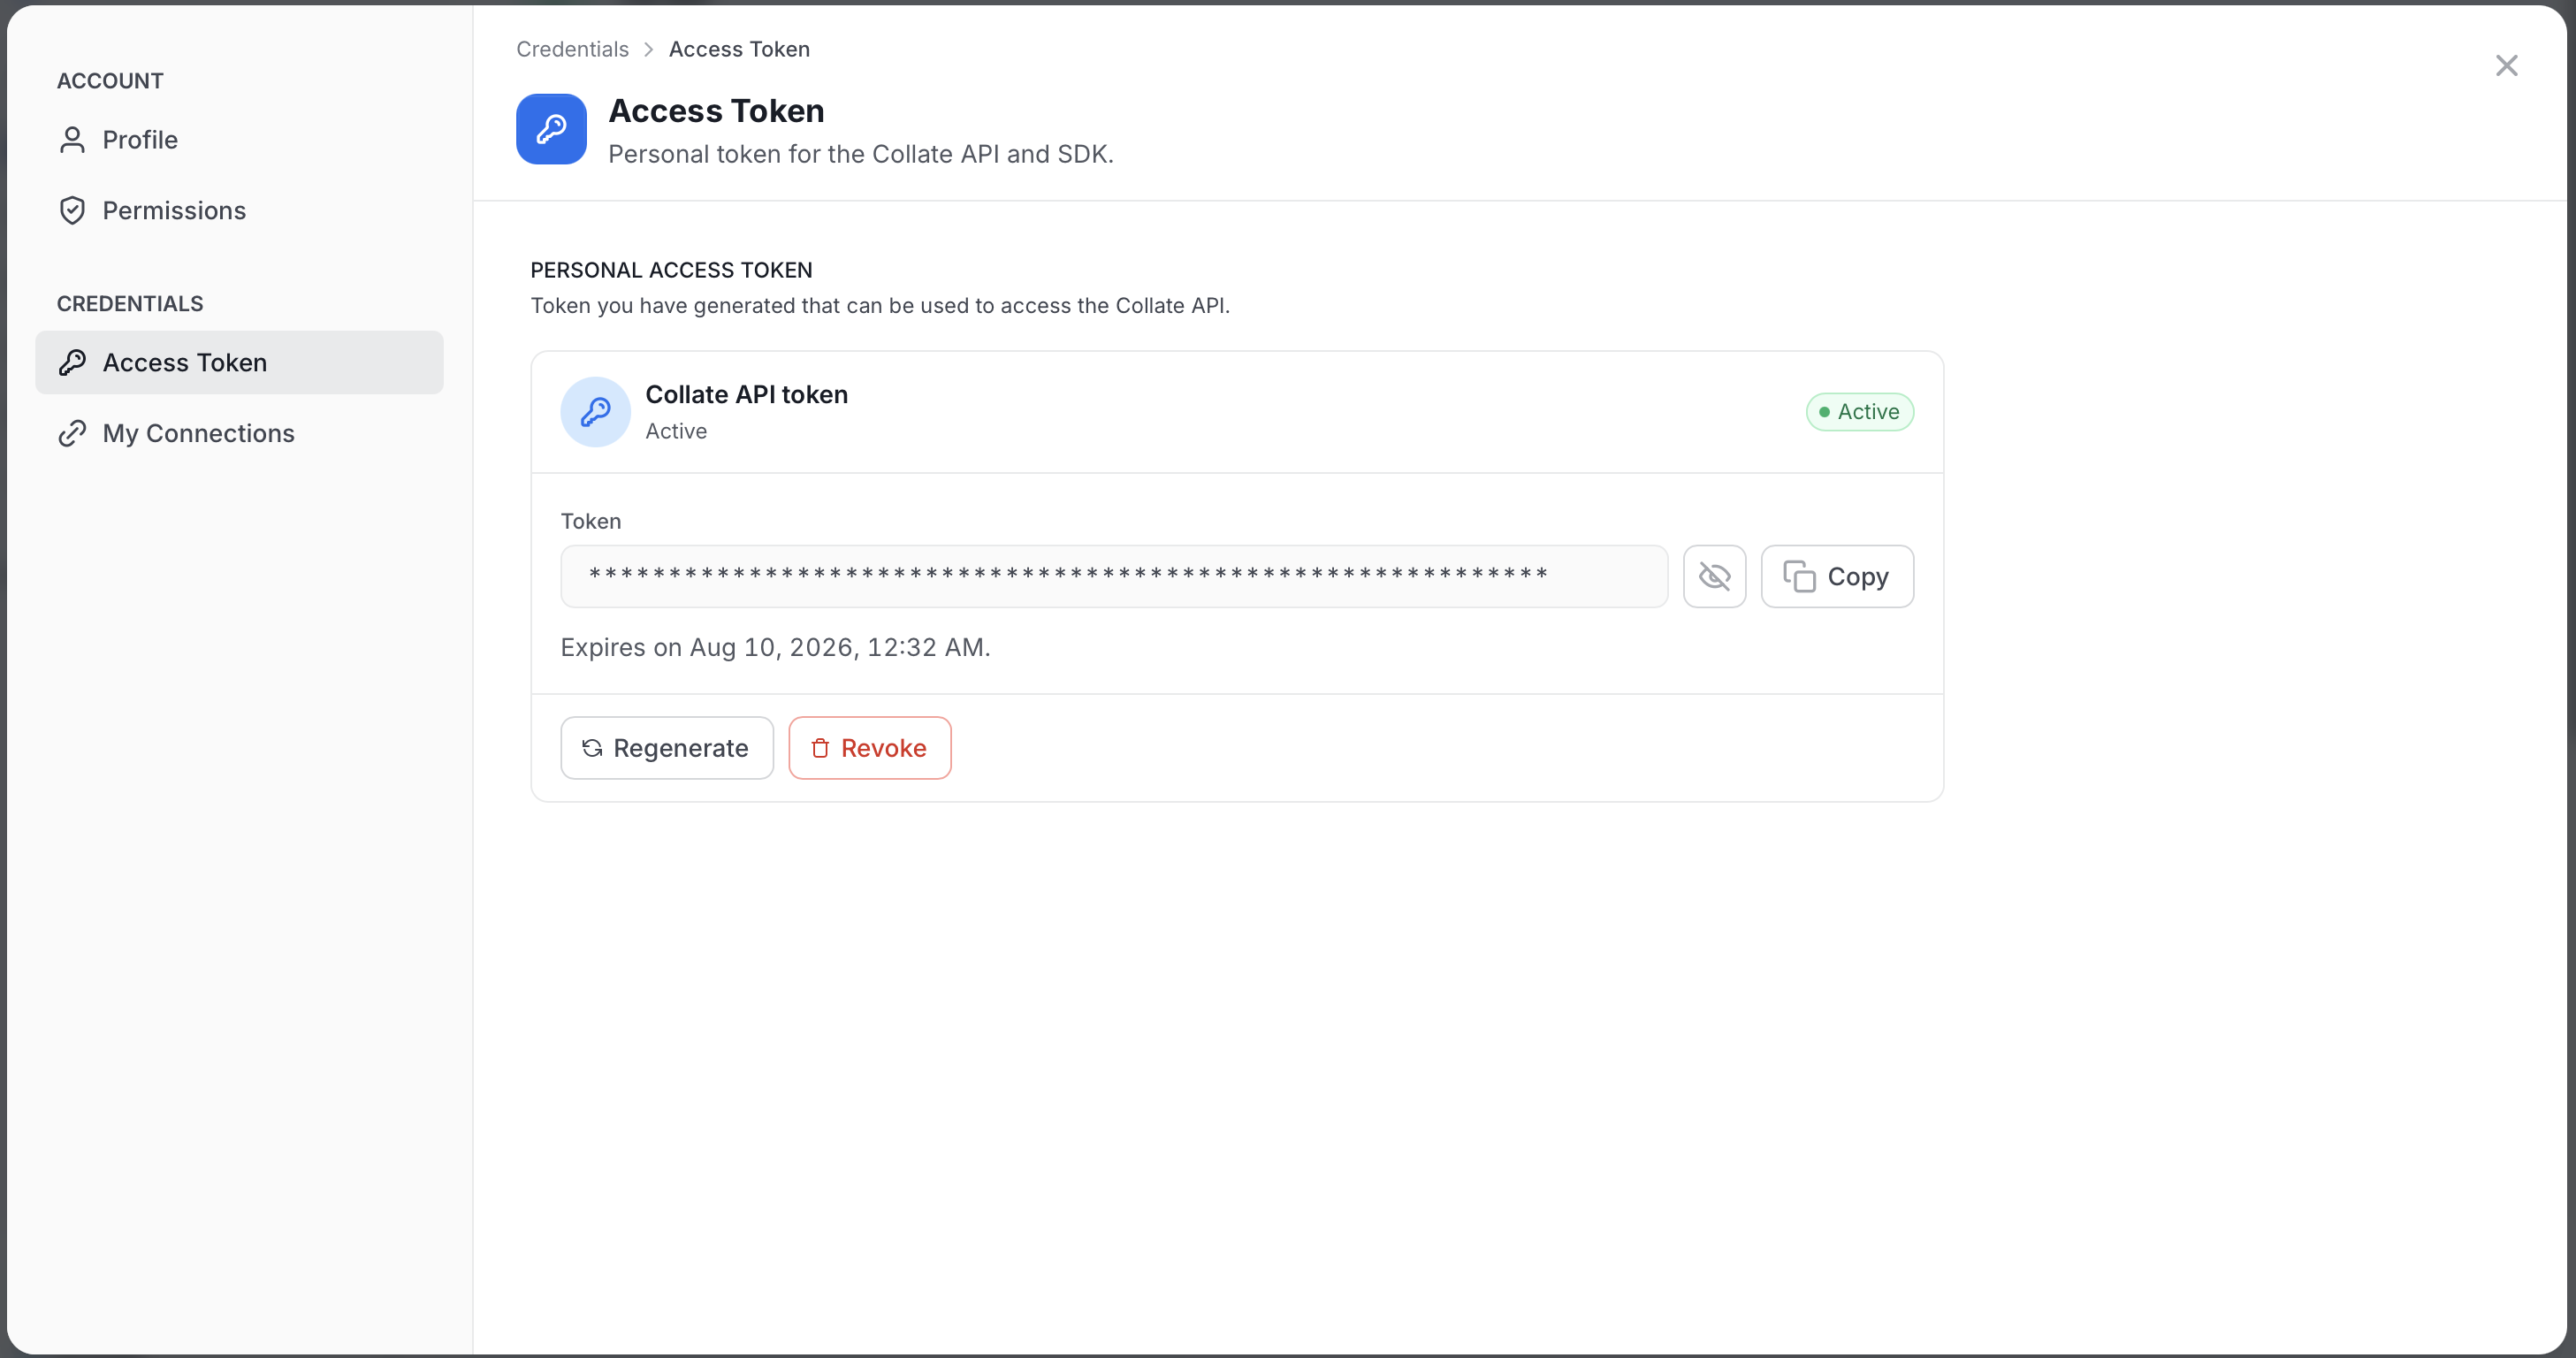
Task: Open the Profile settings page
Action: (x=239, y=140)
